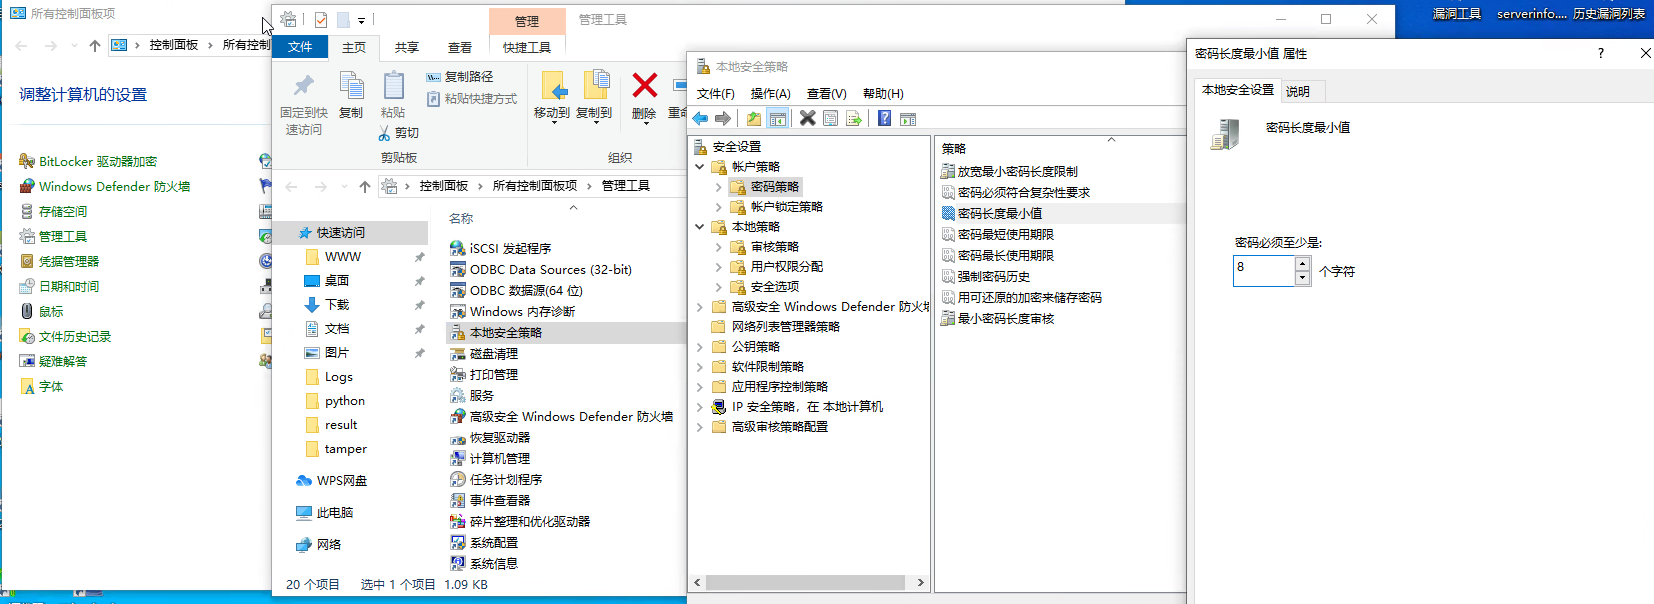
Task: Collapse the 帐户策略 tree node
Action: [x=700, y=167]
